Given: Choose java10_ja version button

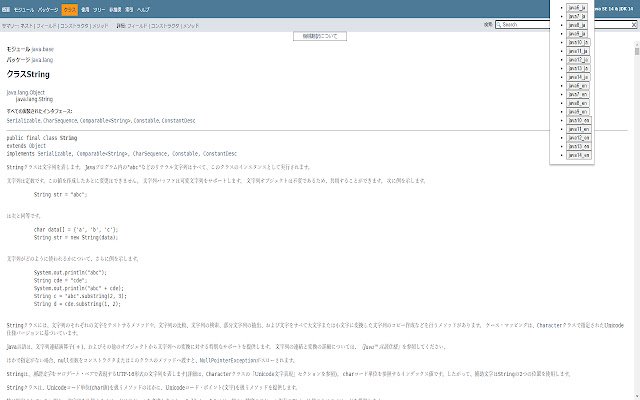Looking at the screenshot, I should pos(578,42).
